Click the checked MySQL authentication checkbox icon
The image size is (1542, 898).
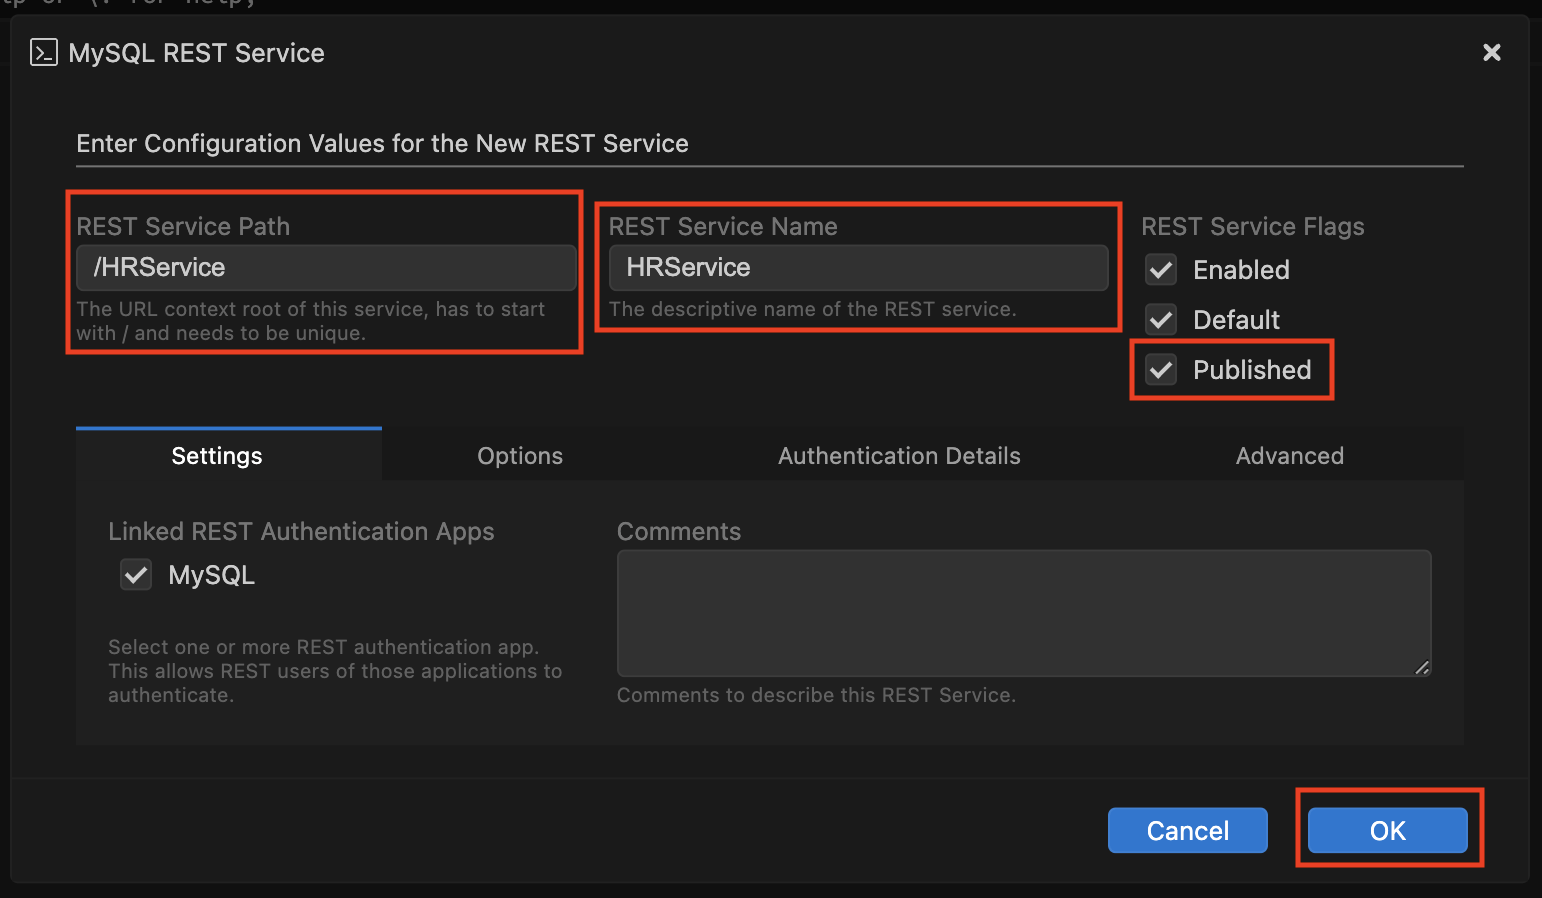point(136,574)
